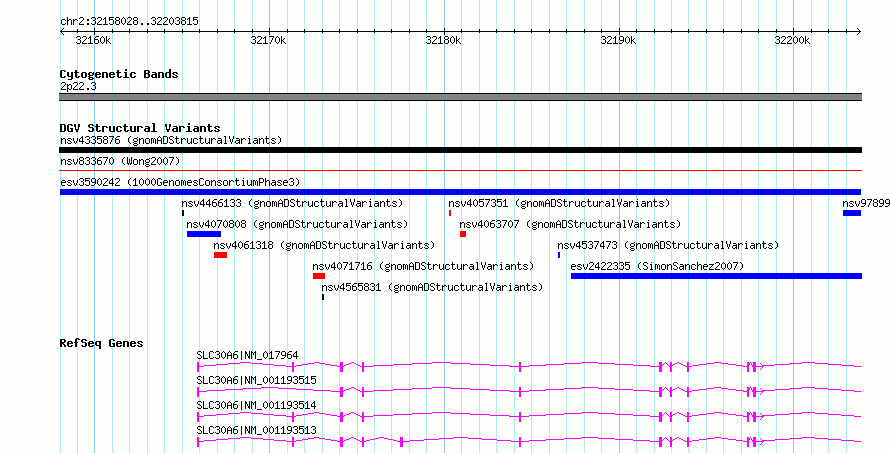
Task: Click the 32200k ruler tick label
Action: pyautogui.click(x=792, y=41)
